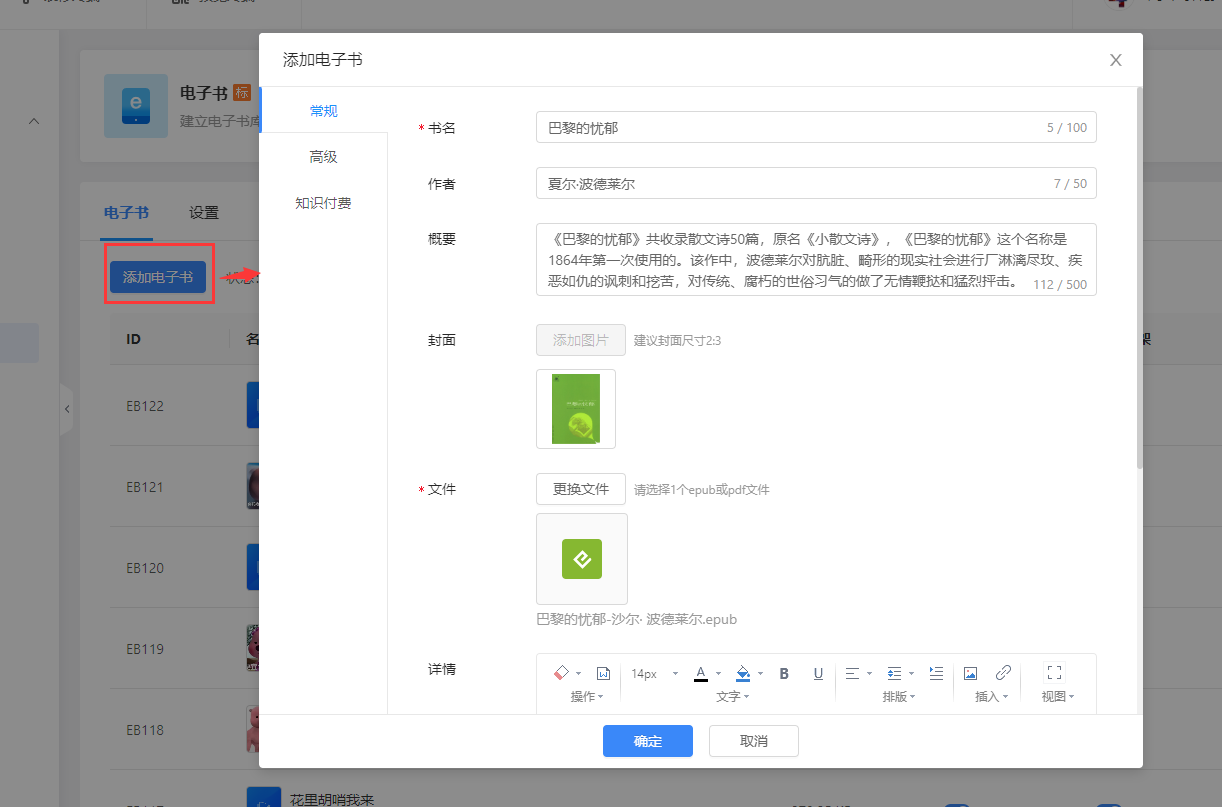Click the insert image icon
Image resolution: width=1222 pixels, height=807 pixels.
(970, 673)
